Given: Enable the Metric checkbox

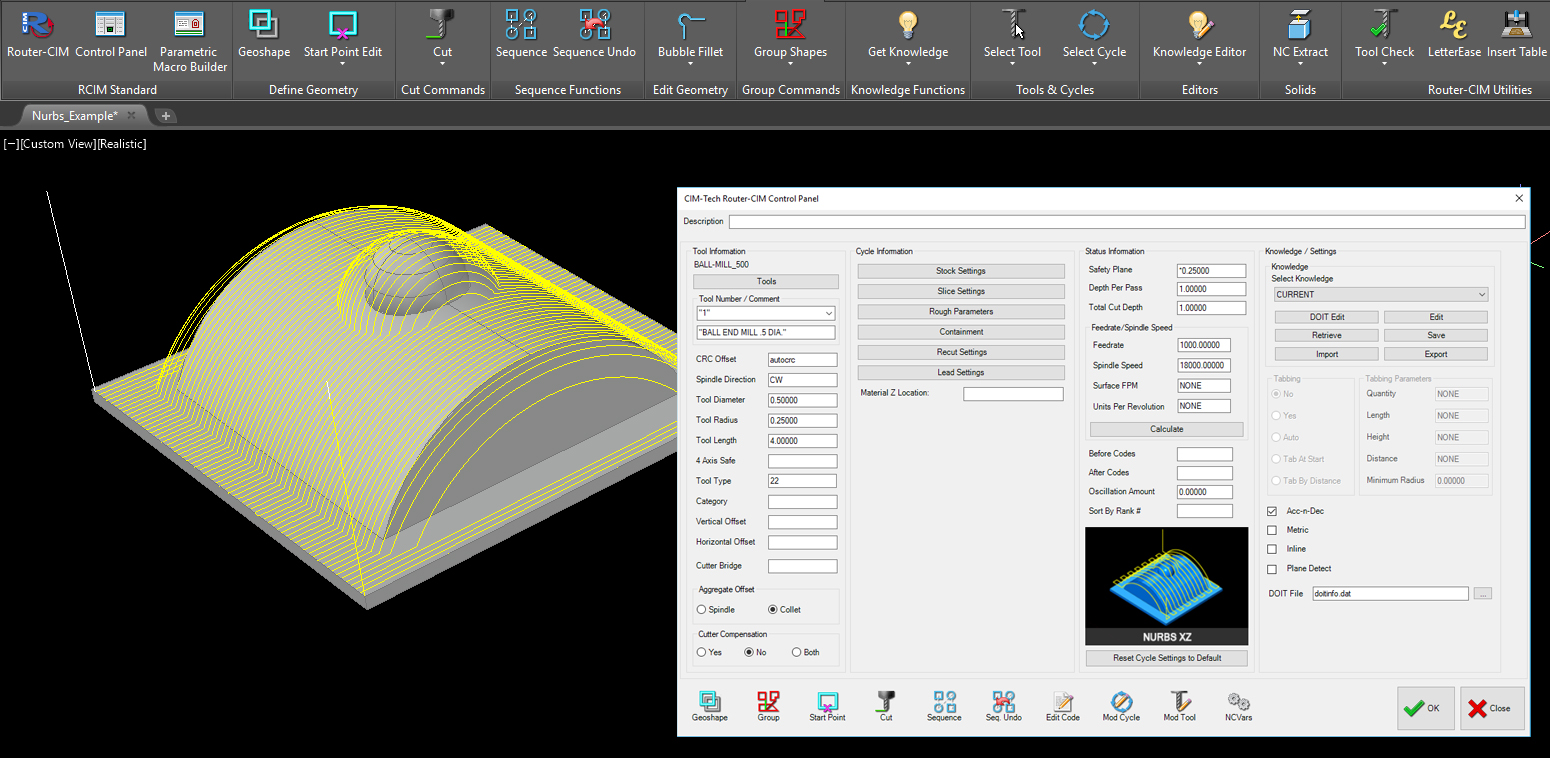Looking at the screenshot, I should [1273, 530].
